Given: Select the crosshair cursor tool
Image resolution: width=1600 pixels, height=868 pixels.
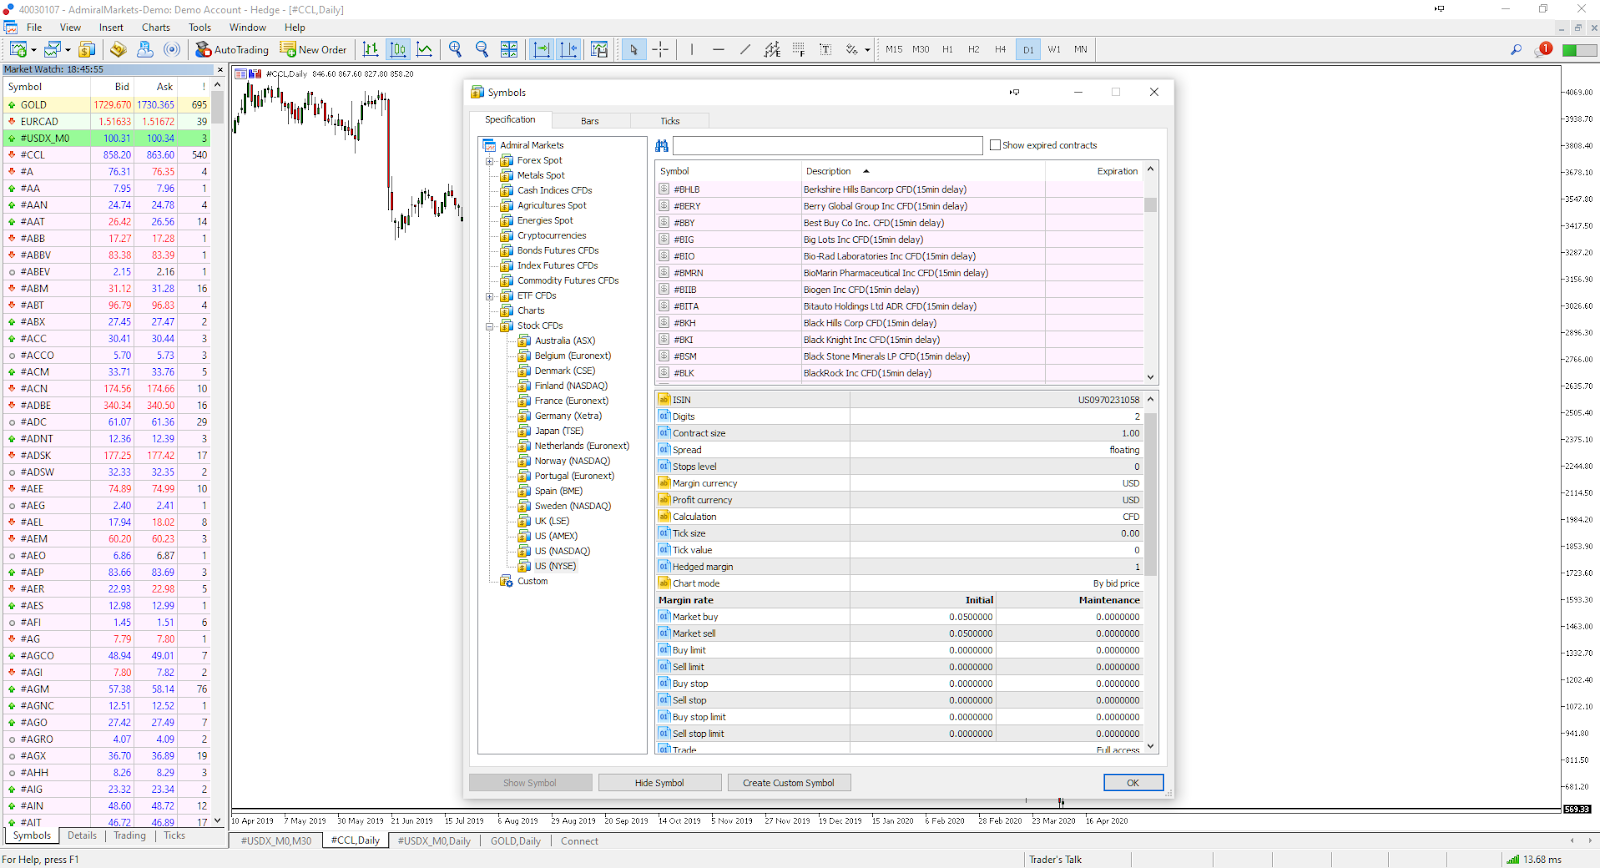Looking at the screenshot, I should coord(660,49).
